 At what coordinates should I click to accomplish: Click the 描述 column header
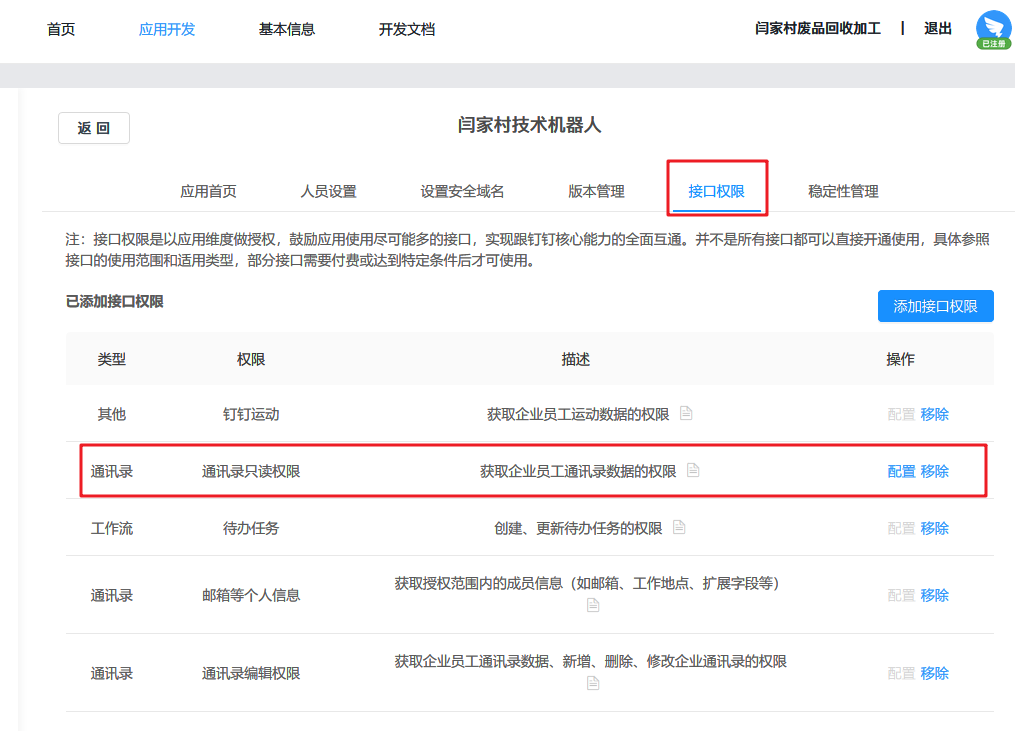click(575, 359)
